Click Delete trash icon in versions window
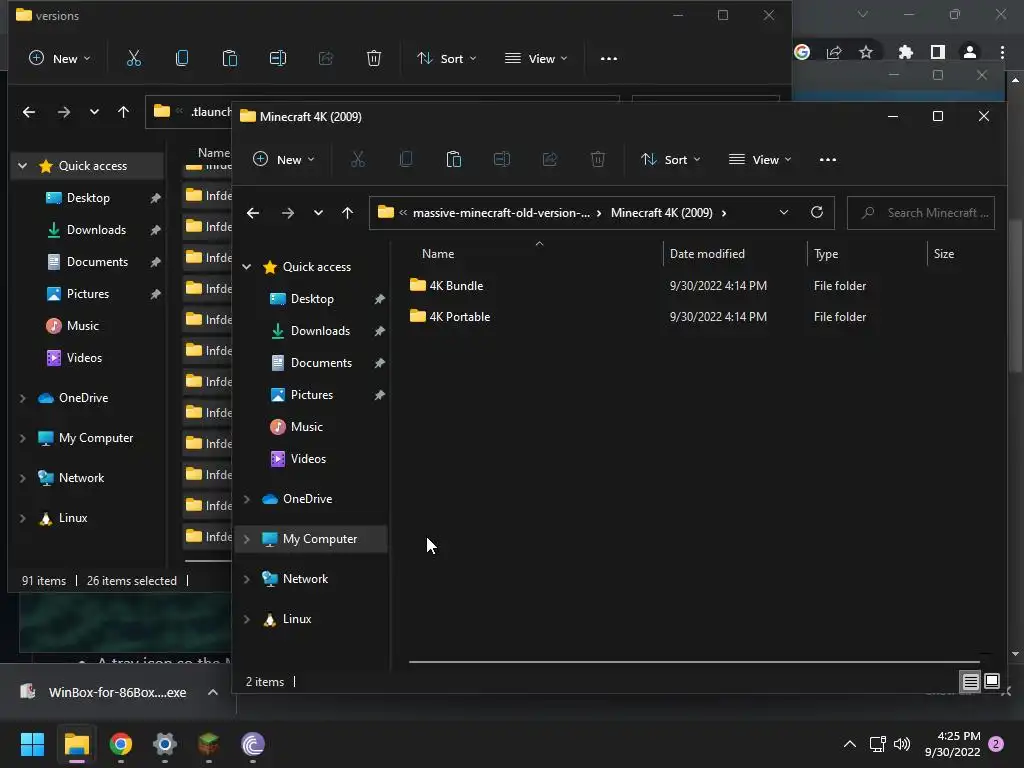 374,58
